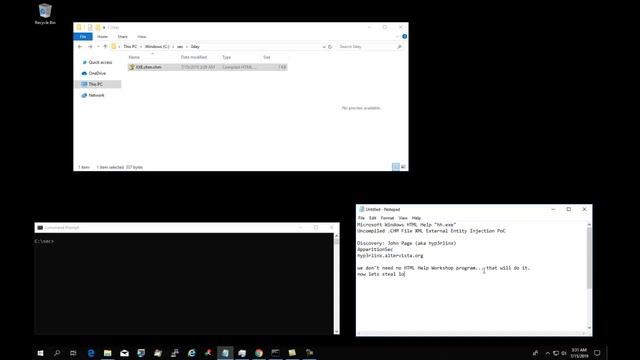This screenshot has height=360, width=640.
Task: Click Notepad scrollbar down arrow
Action: (x=589, y=328)
